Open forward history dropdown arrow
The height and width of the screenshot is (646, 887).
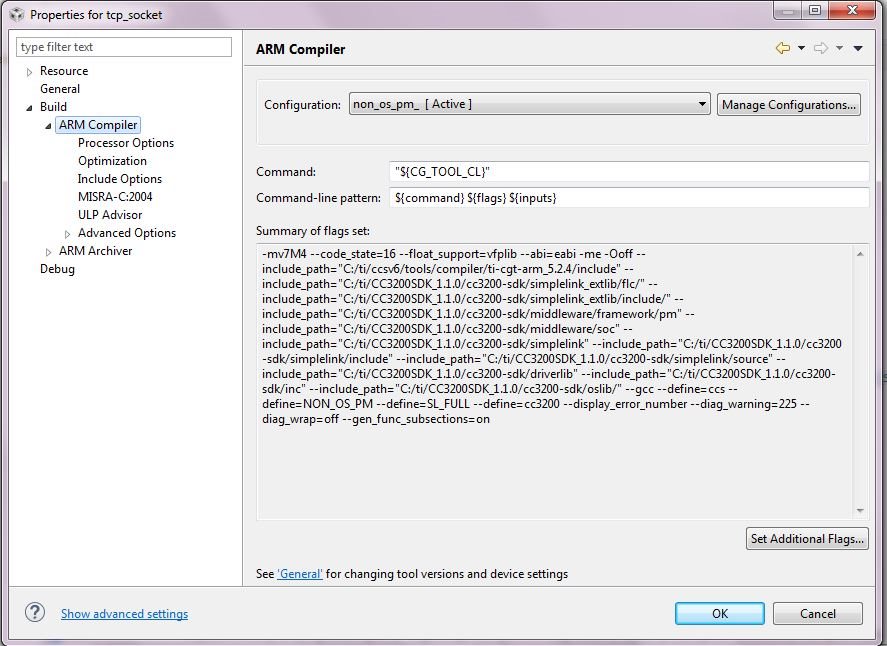(x=839, y=48)
